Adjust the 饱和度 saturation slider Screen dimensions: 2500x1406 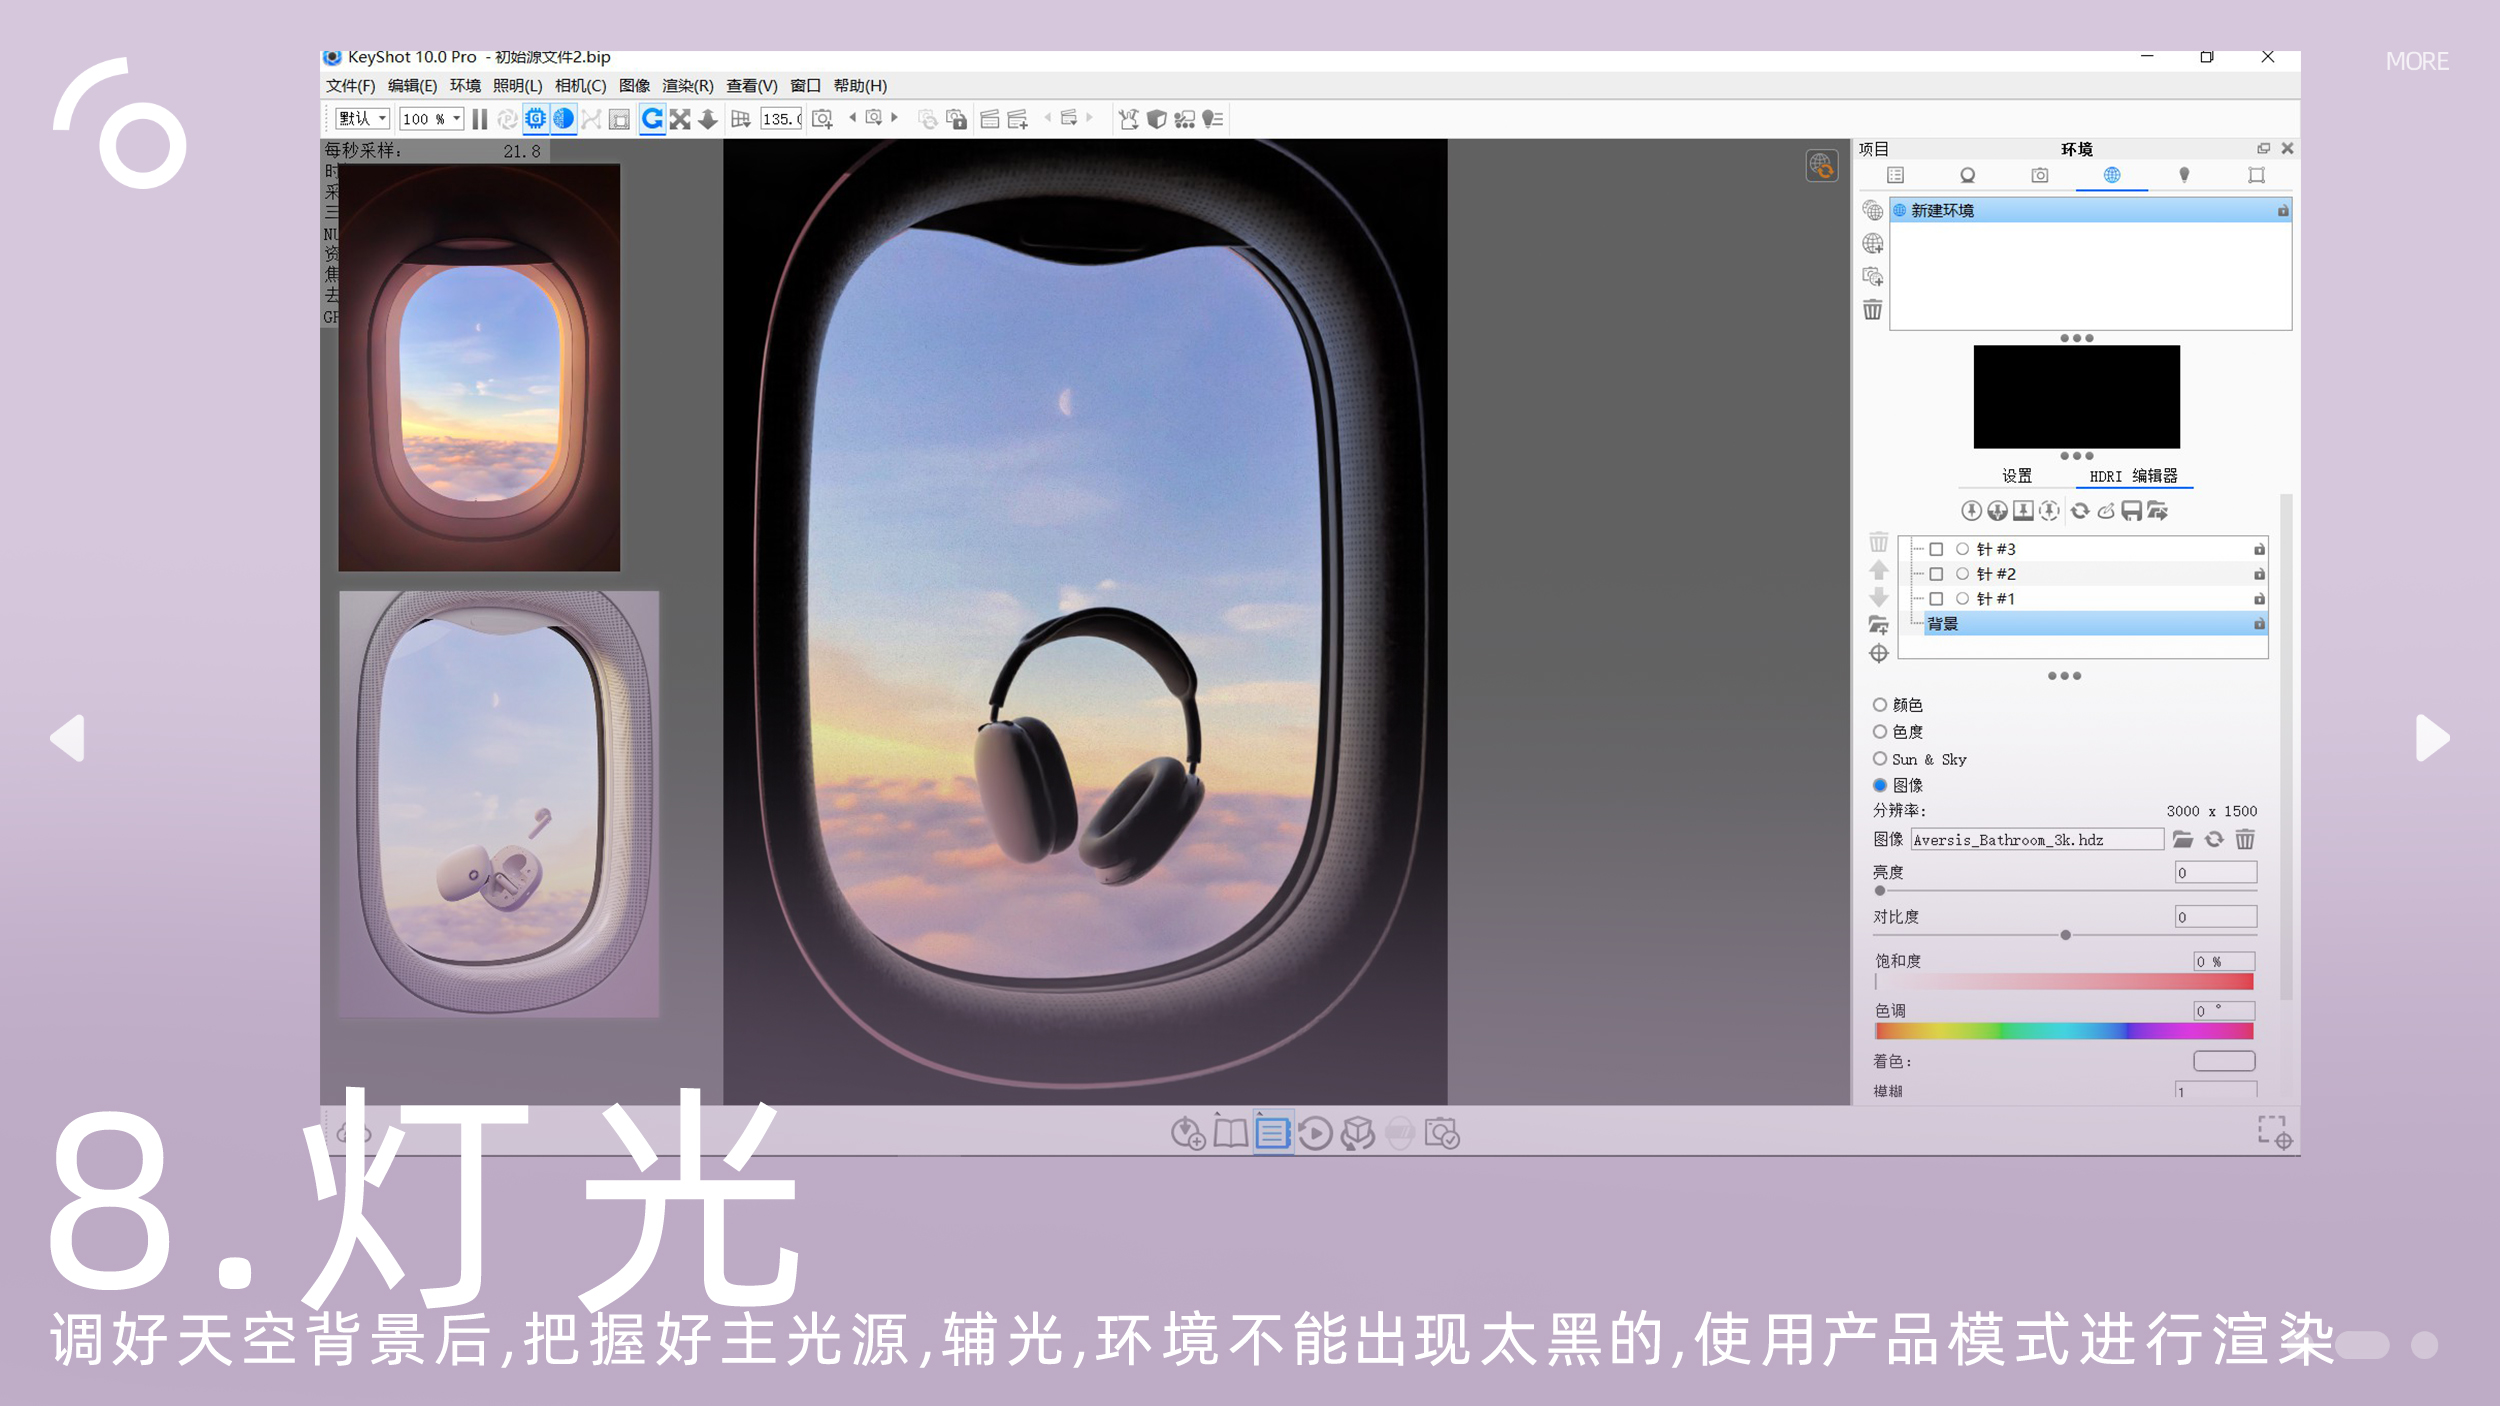click(x=2062, y=982)
